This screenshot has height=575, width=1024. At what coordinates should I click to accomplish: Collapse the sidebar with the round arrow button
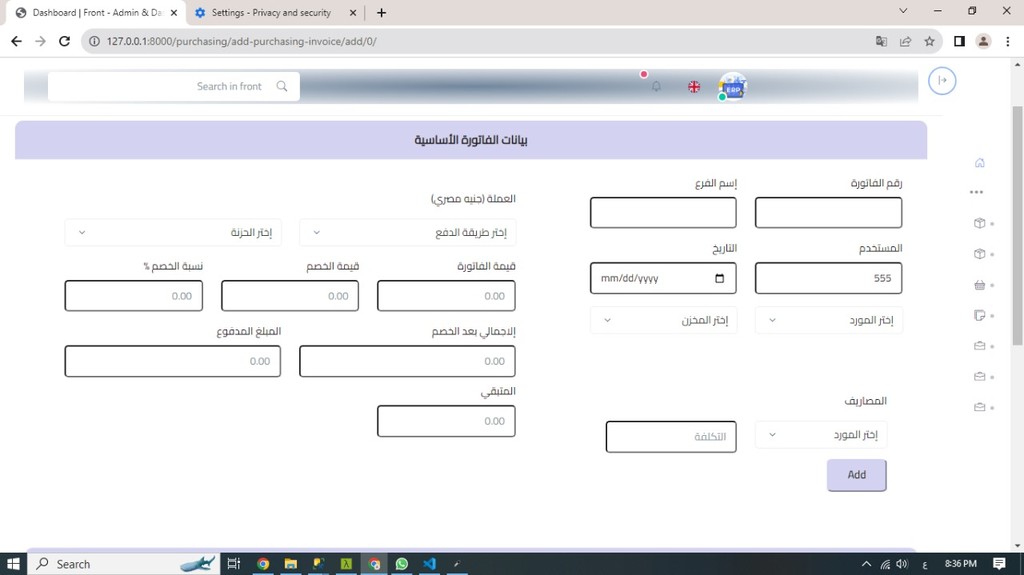(942, 80)
